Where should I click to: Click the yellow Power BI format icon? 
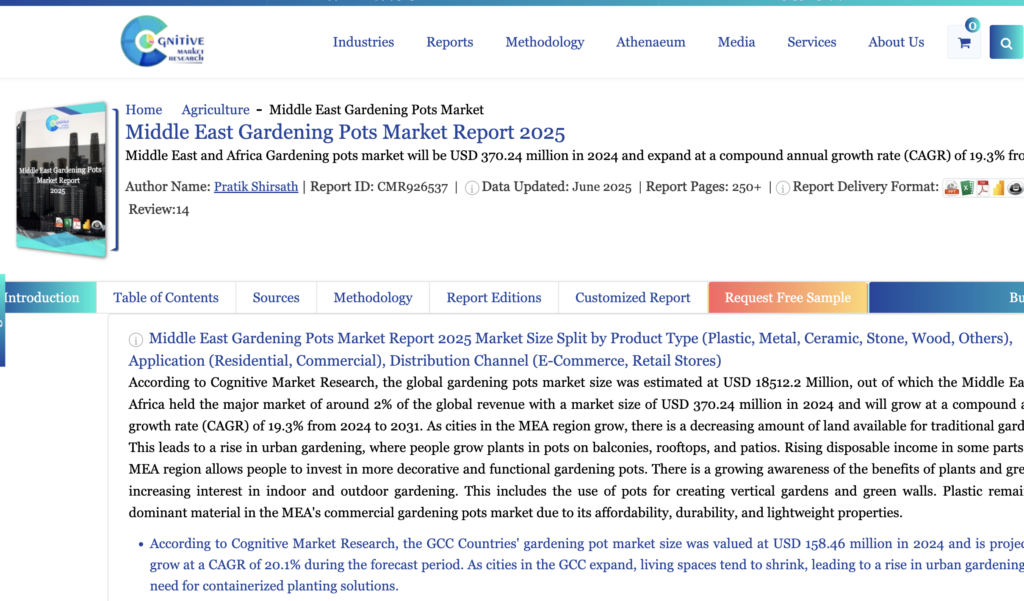999,188
